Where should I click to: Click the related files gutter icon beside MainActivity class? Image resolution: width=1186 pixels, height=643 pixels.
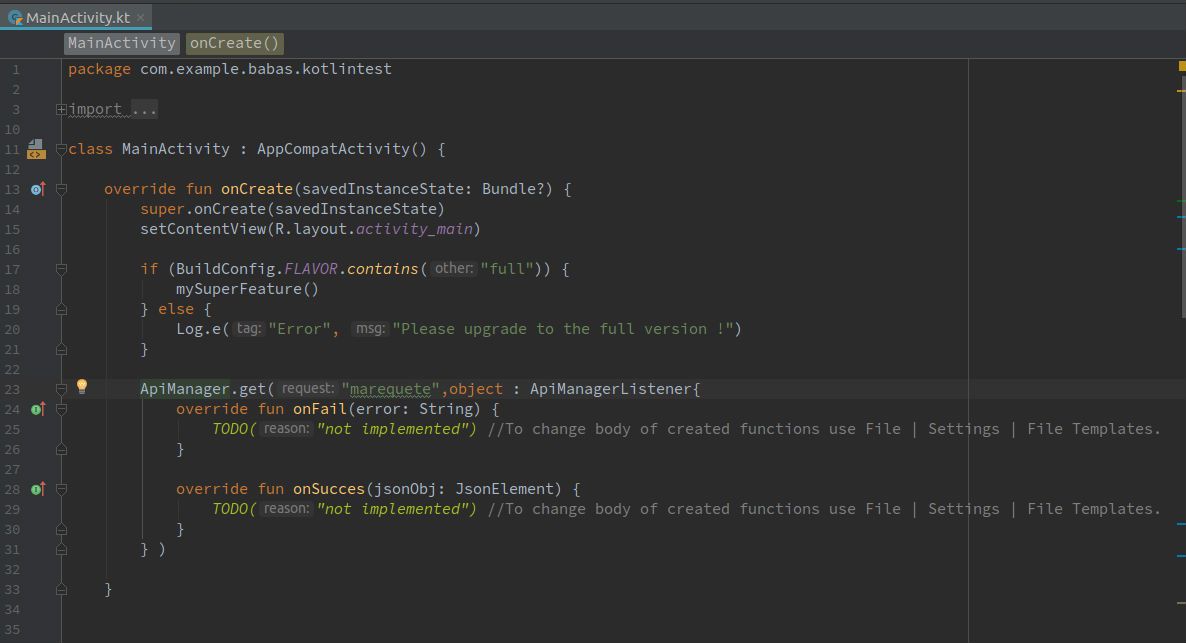37,147
